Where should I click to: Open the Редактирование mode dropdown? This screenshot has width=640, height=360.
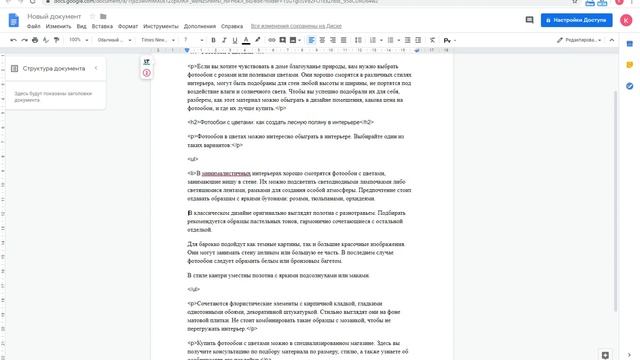579,40
